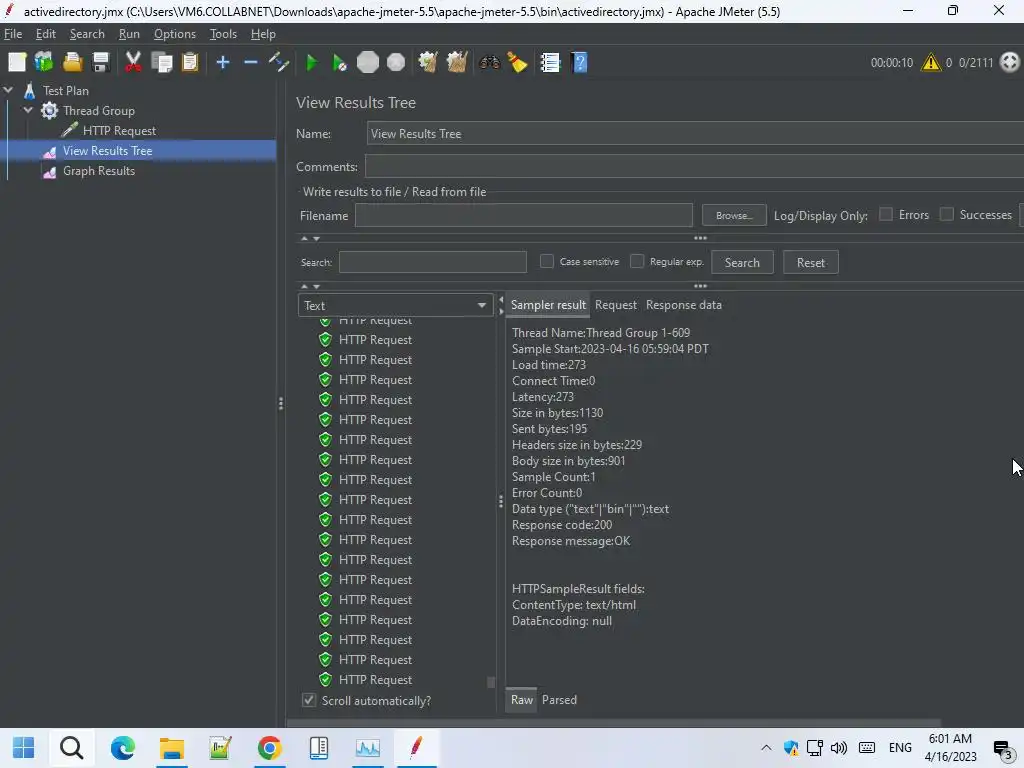Open File Explorer from the taskbar
The height and width of the screenshot is (768, 1024).
coord(171,748)
